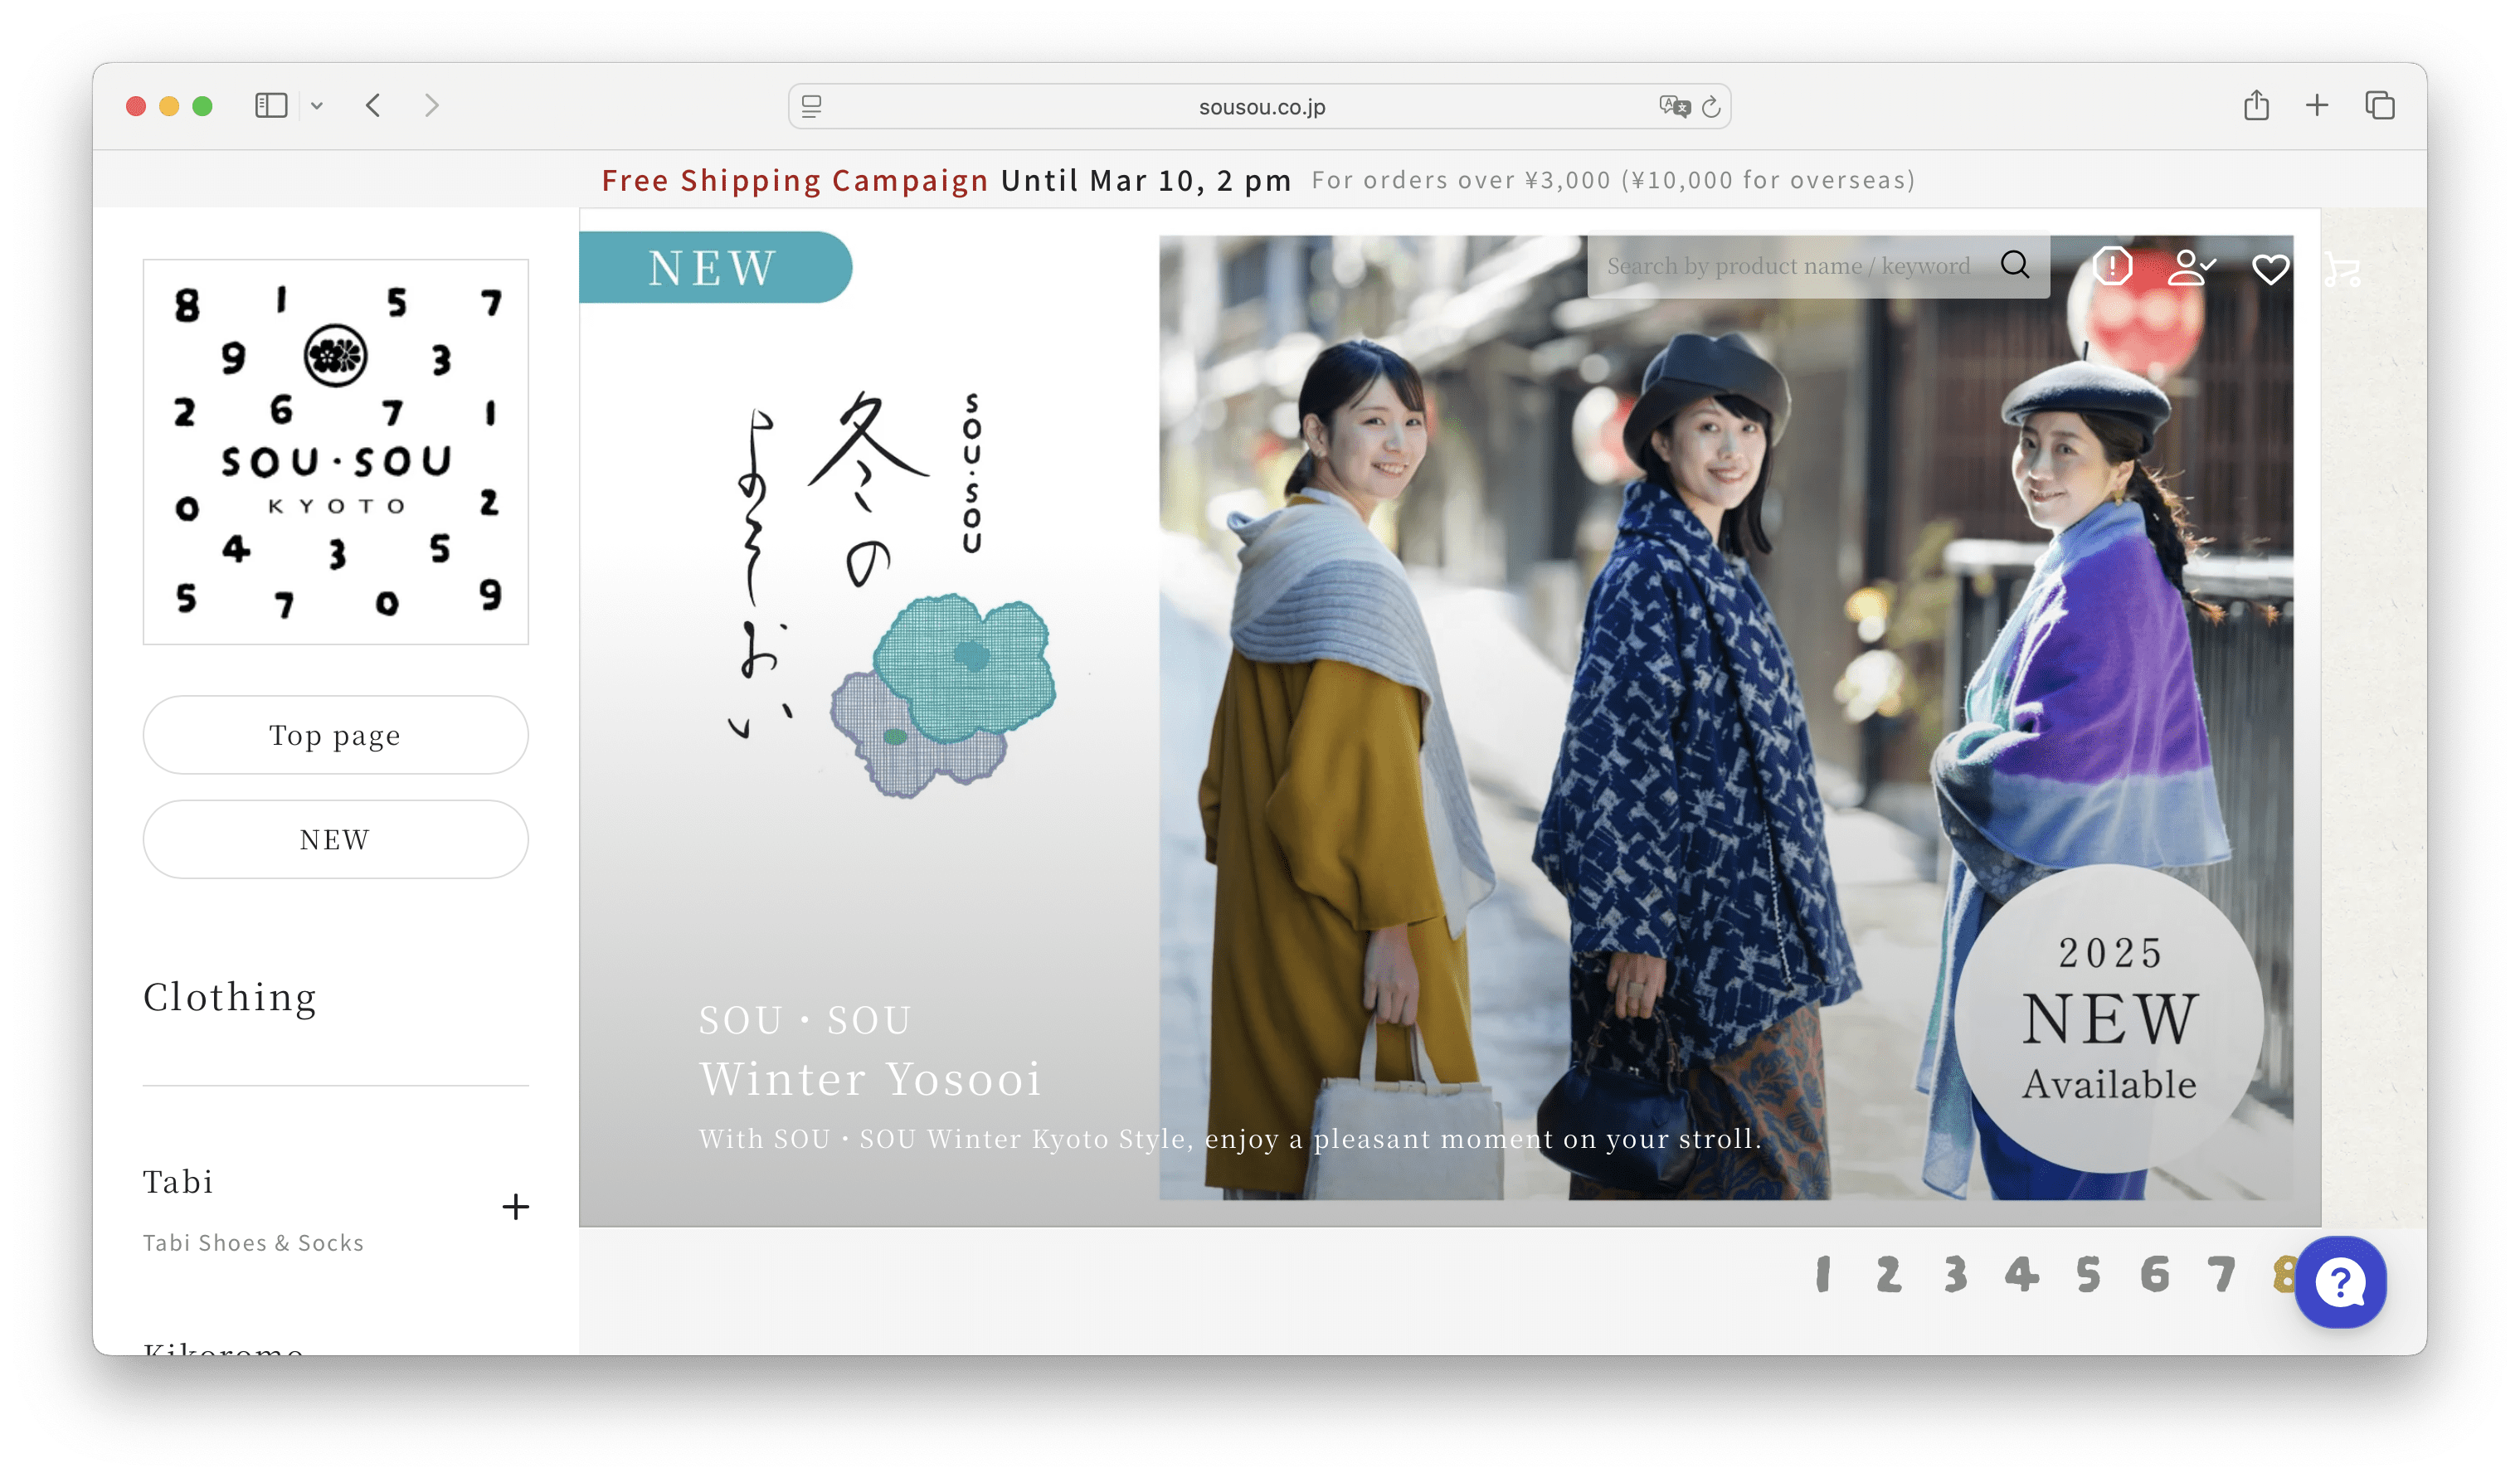Reload the page in Safari
Image resolution: width=2520 pixels, height=1478 pixels.
click(1711, 106)
